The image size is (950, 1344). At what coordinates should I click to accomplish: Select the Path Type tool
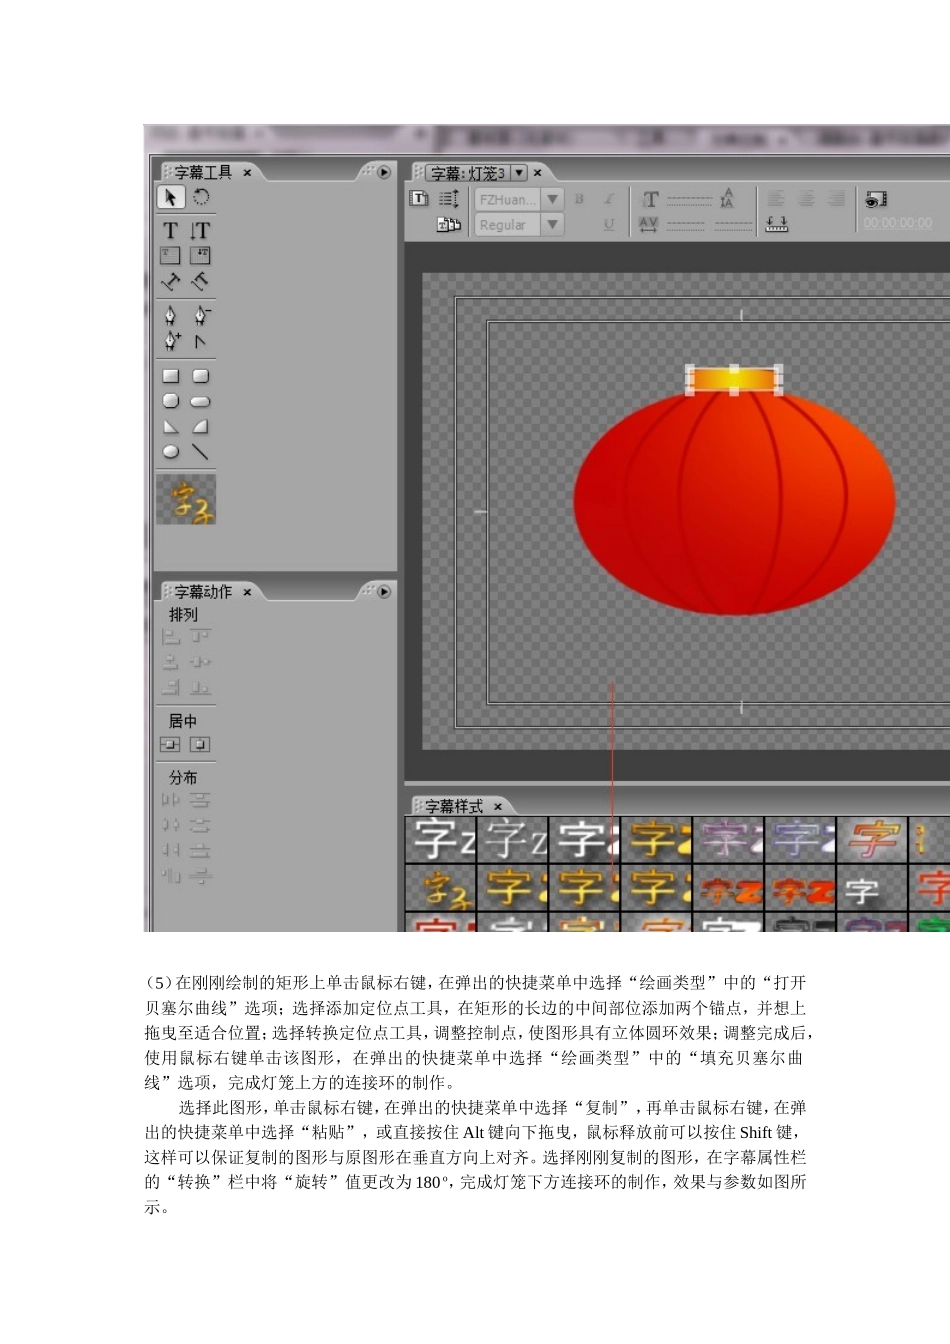[x=171, y=282]
